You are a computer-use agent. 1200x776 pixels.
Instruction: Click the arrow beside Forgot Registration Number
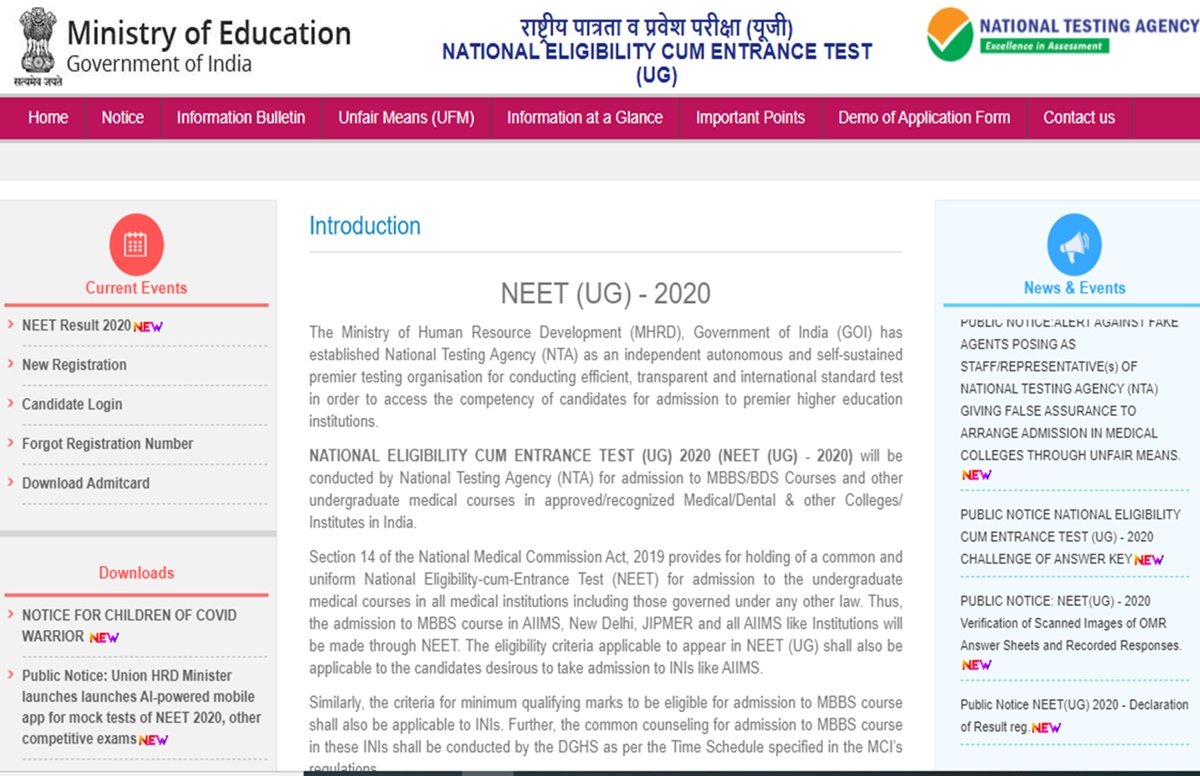(x=10, y=443)
